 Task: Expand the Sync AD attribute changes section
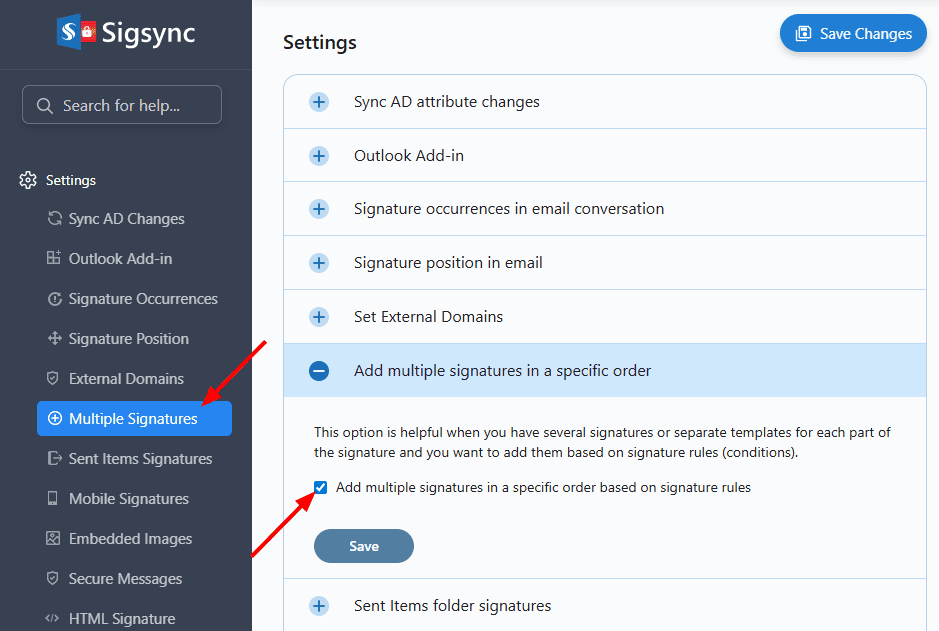pos(319,102)
